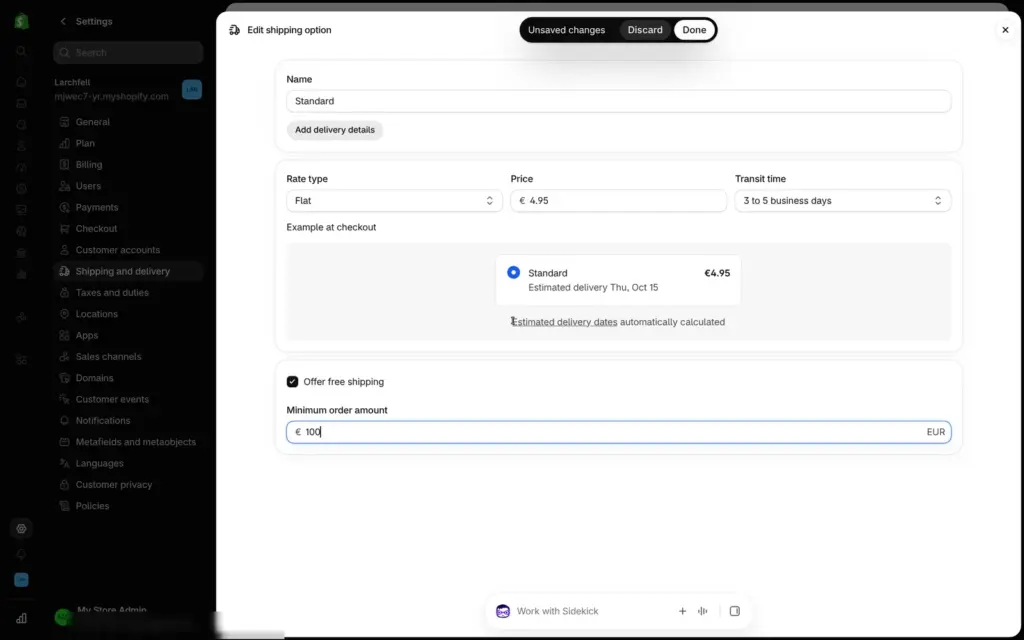Open the Rate type dropdown showing Flat
The height and width of the screenshot is (640, 1024).
pos(394,200)
